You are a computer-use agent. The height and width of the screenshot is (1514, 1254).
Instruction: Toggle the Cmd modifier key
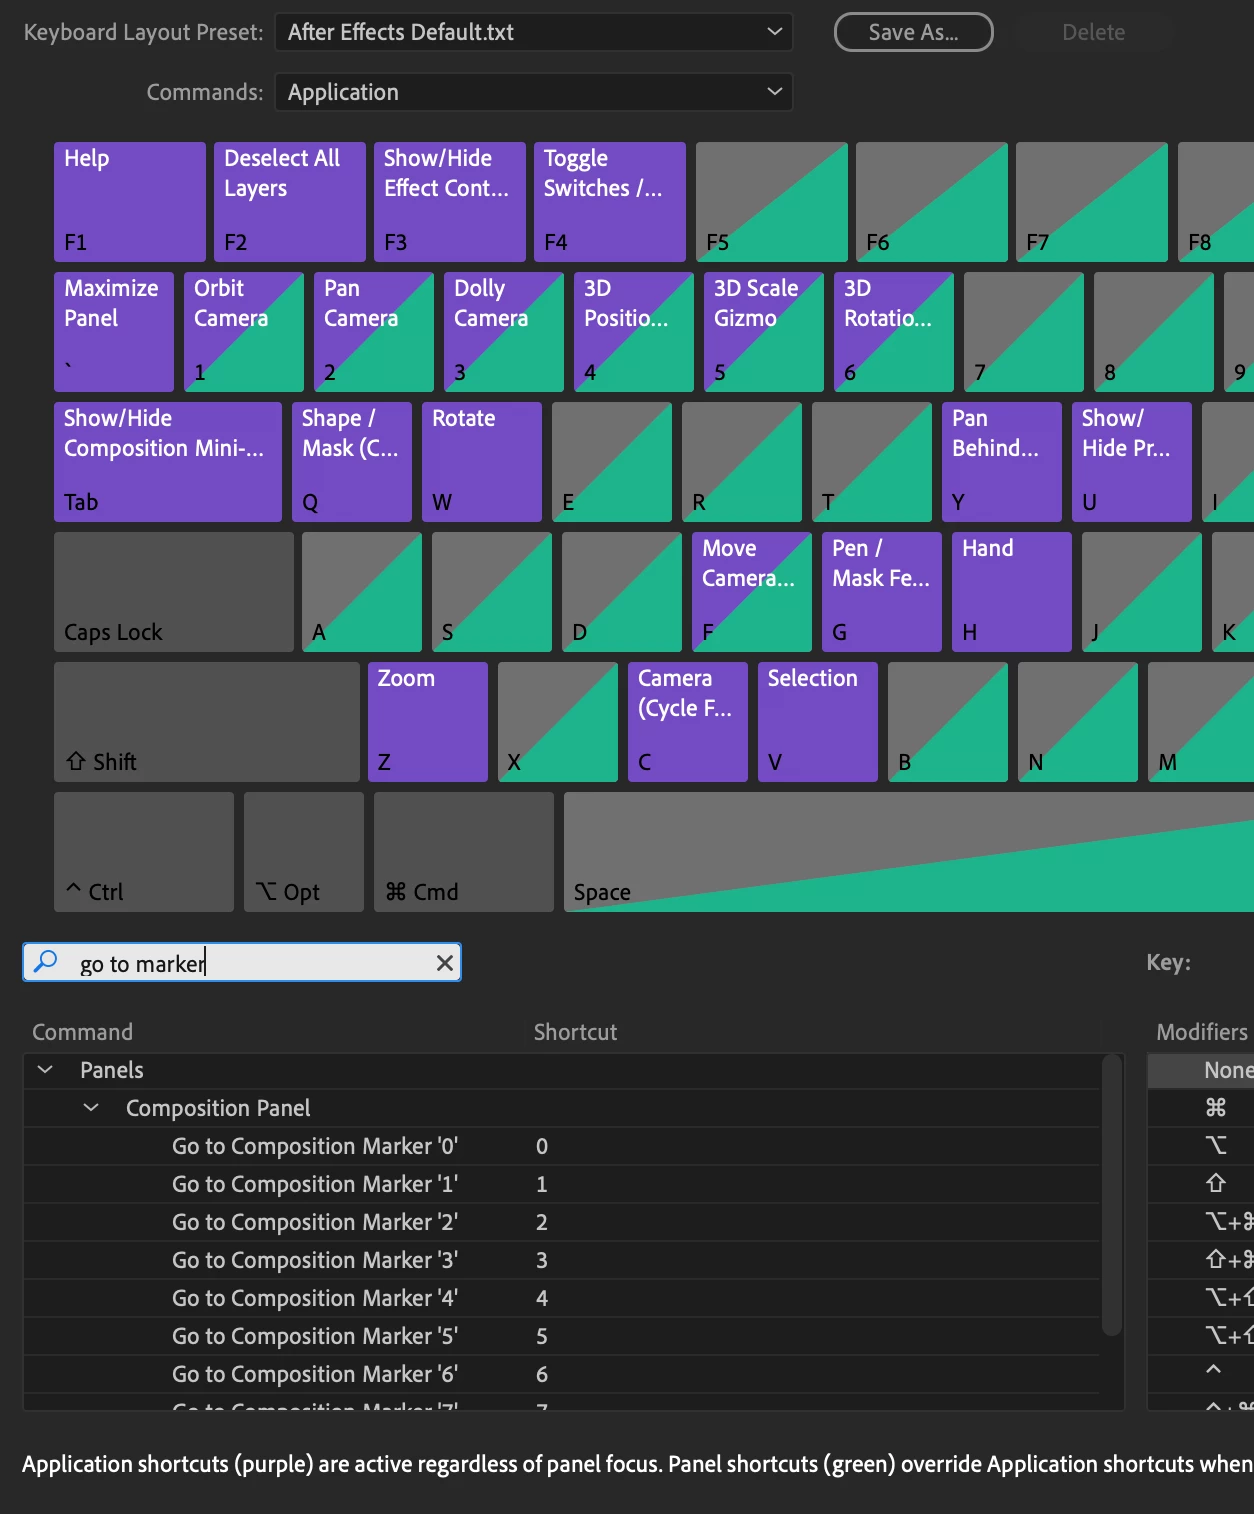click(464, 852)
